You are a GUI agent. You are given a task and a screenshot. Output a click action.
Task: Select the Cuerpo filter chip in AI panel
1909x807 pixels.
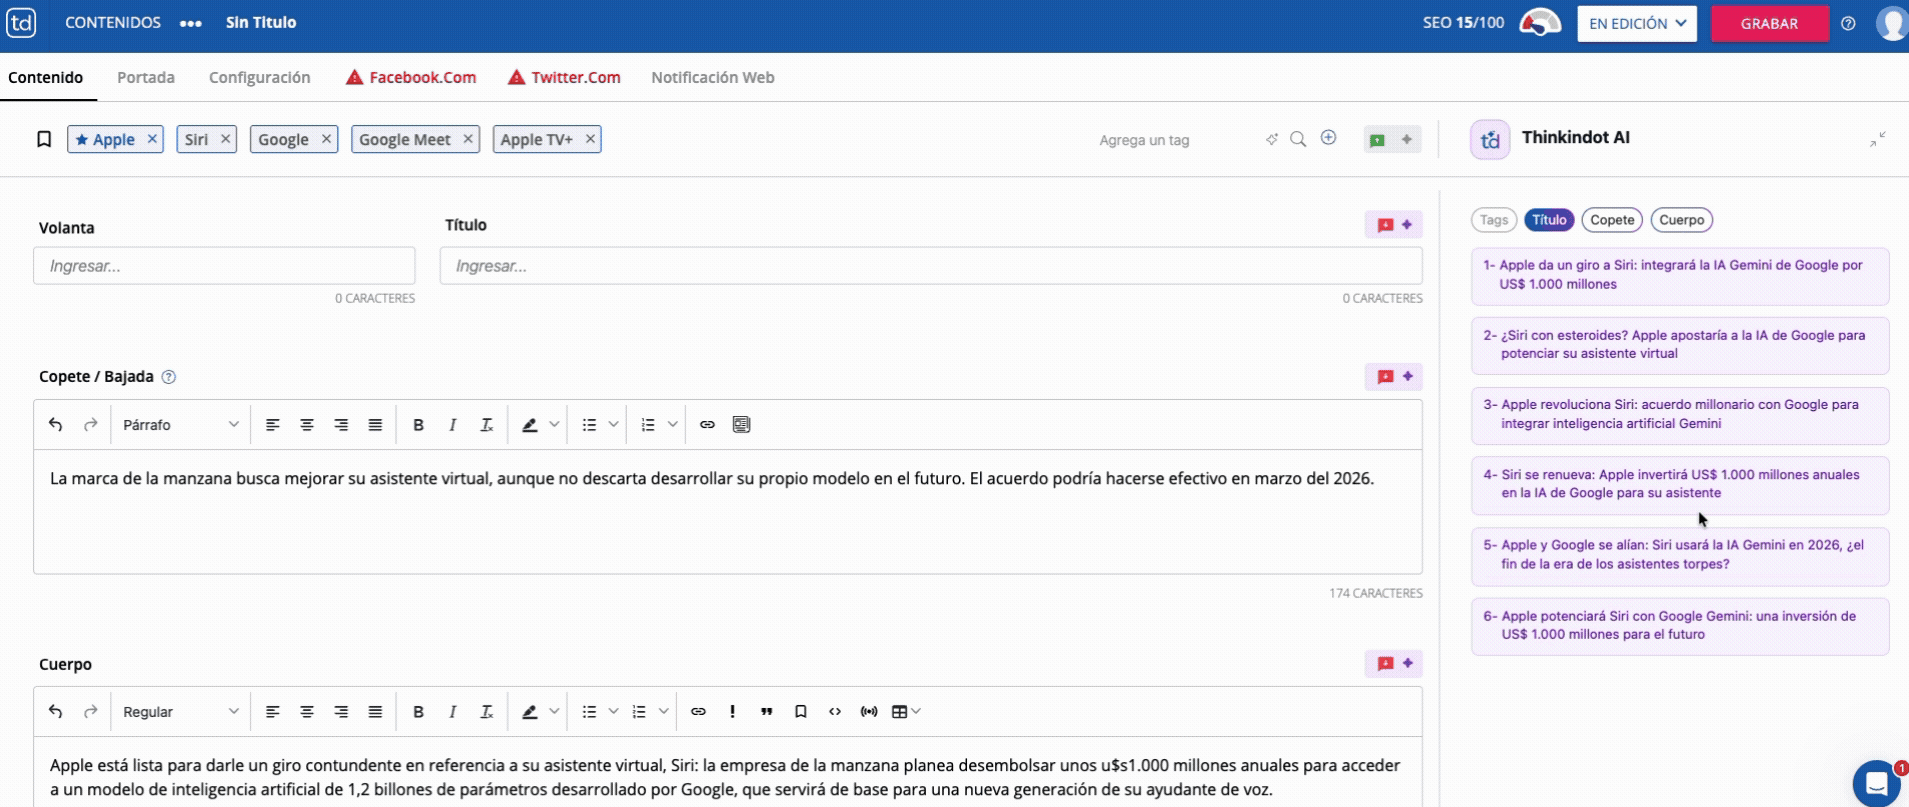tap(1682, 220)
